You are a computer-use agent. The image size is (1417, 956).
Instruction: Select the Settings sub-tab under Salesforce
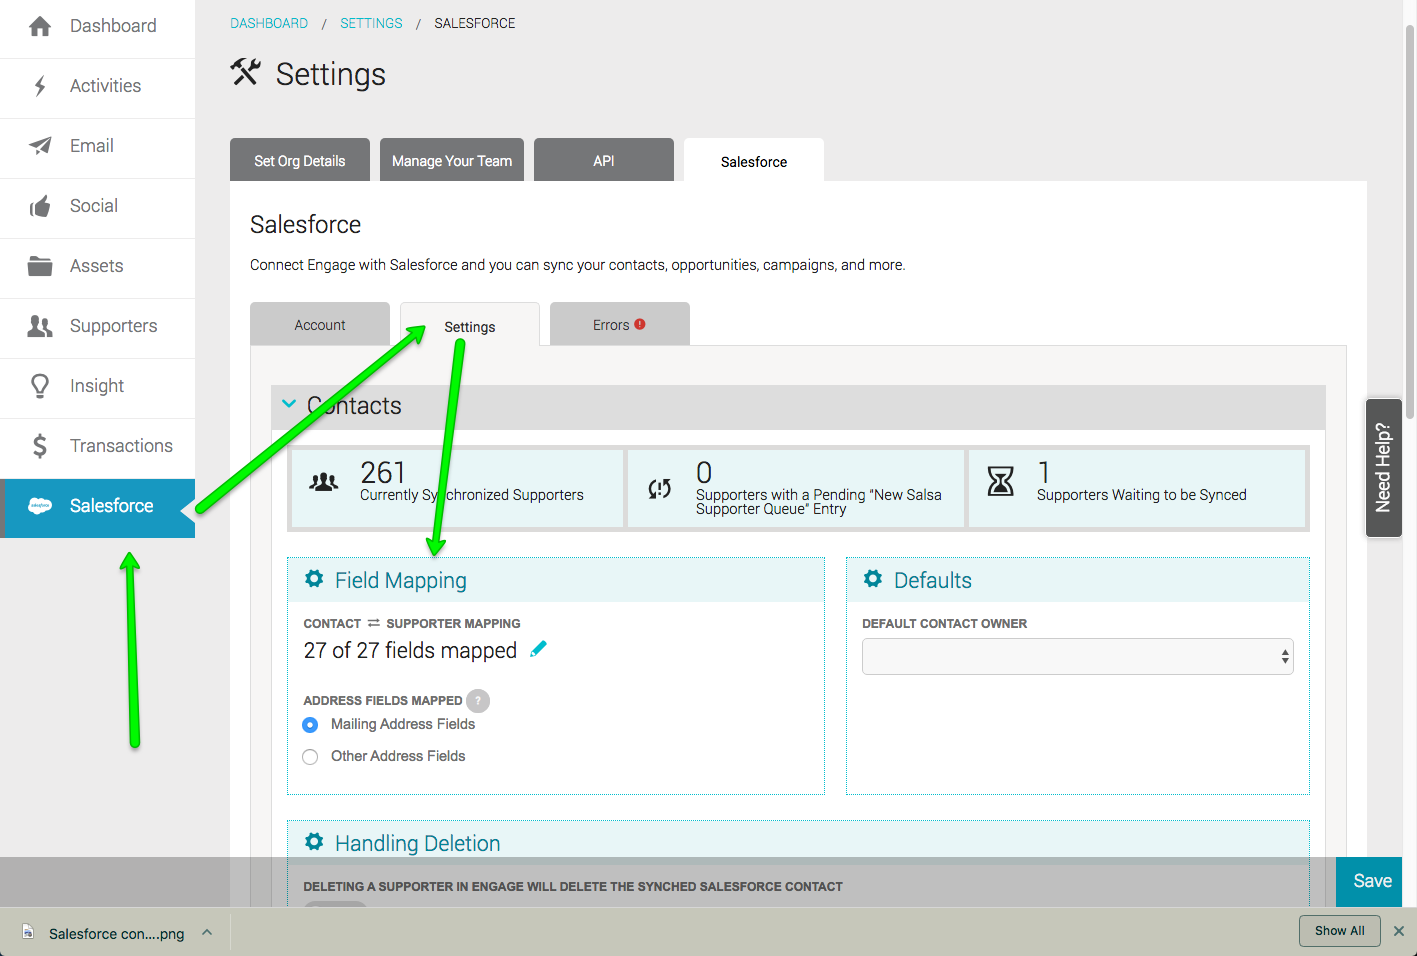470,326
